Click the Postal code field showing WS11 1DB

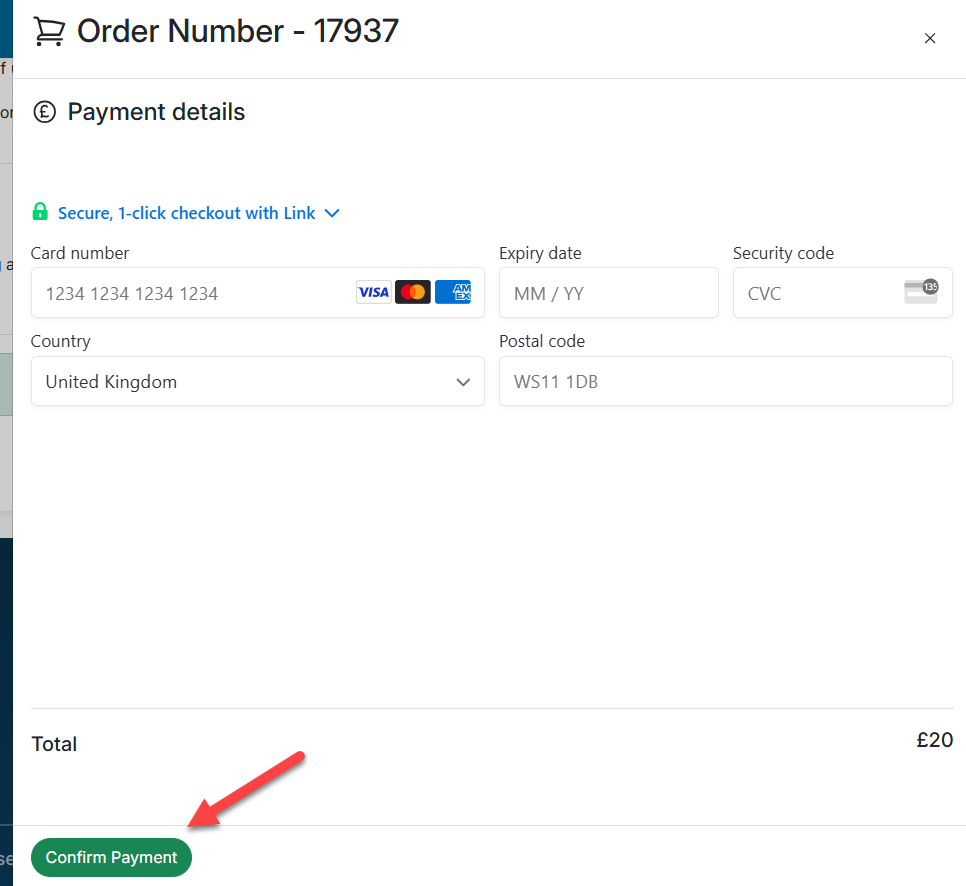coord(725,381)
